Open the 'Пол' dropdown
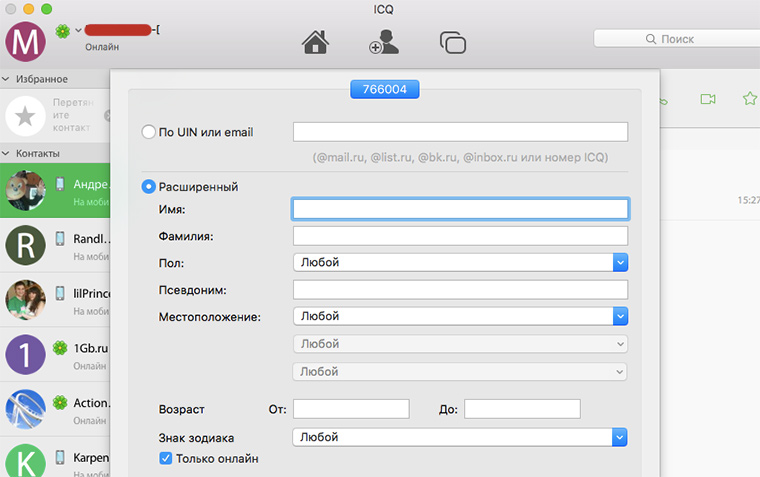The height and width of the screenshot is (477, 760). [x=620, y=262]
